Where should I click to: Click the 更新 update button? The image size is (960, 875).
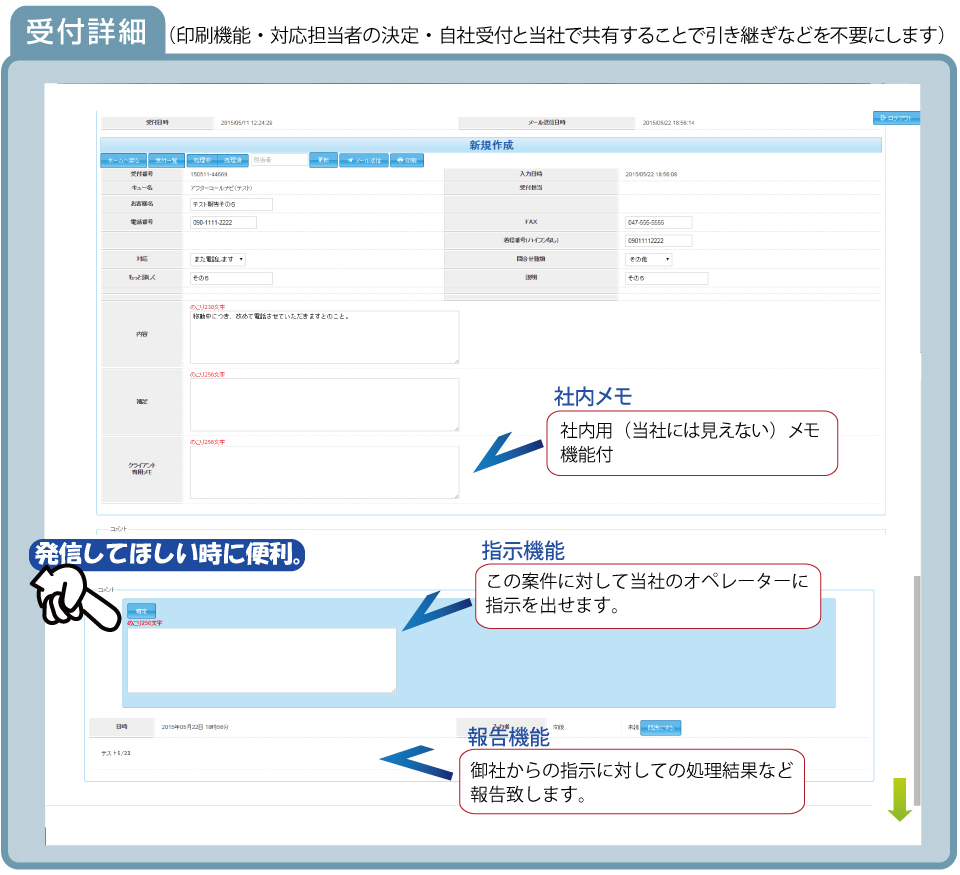tap(323, 160)
